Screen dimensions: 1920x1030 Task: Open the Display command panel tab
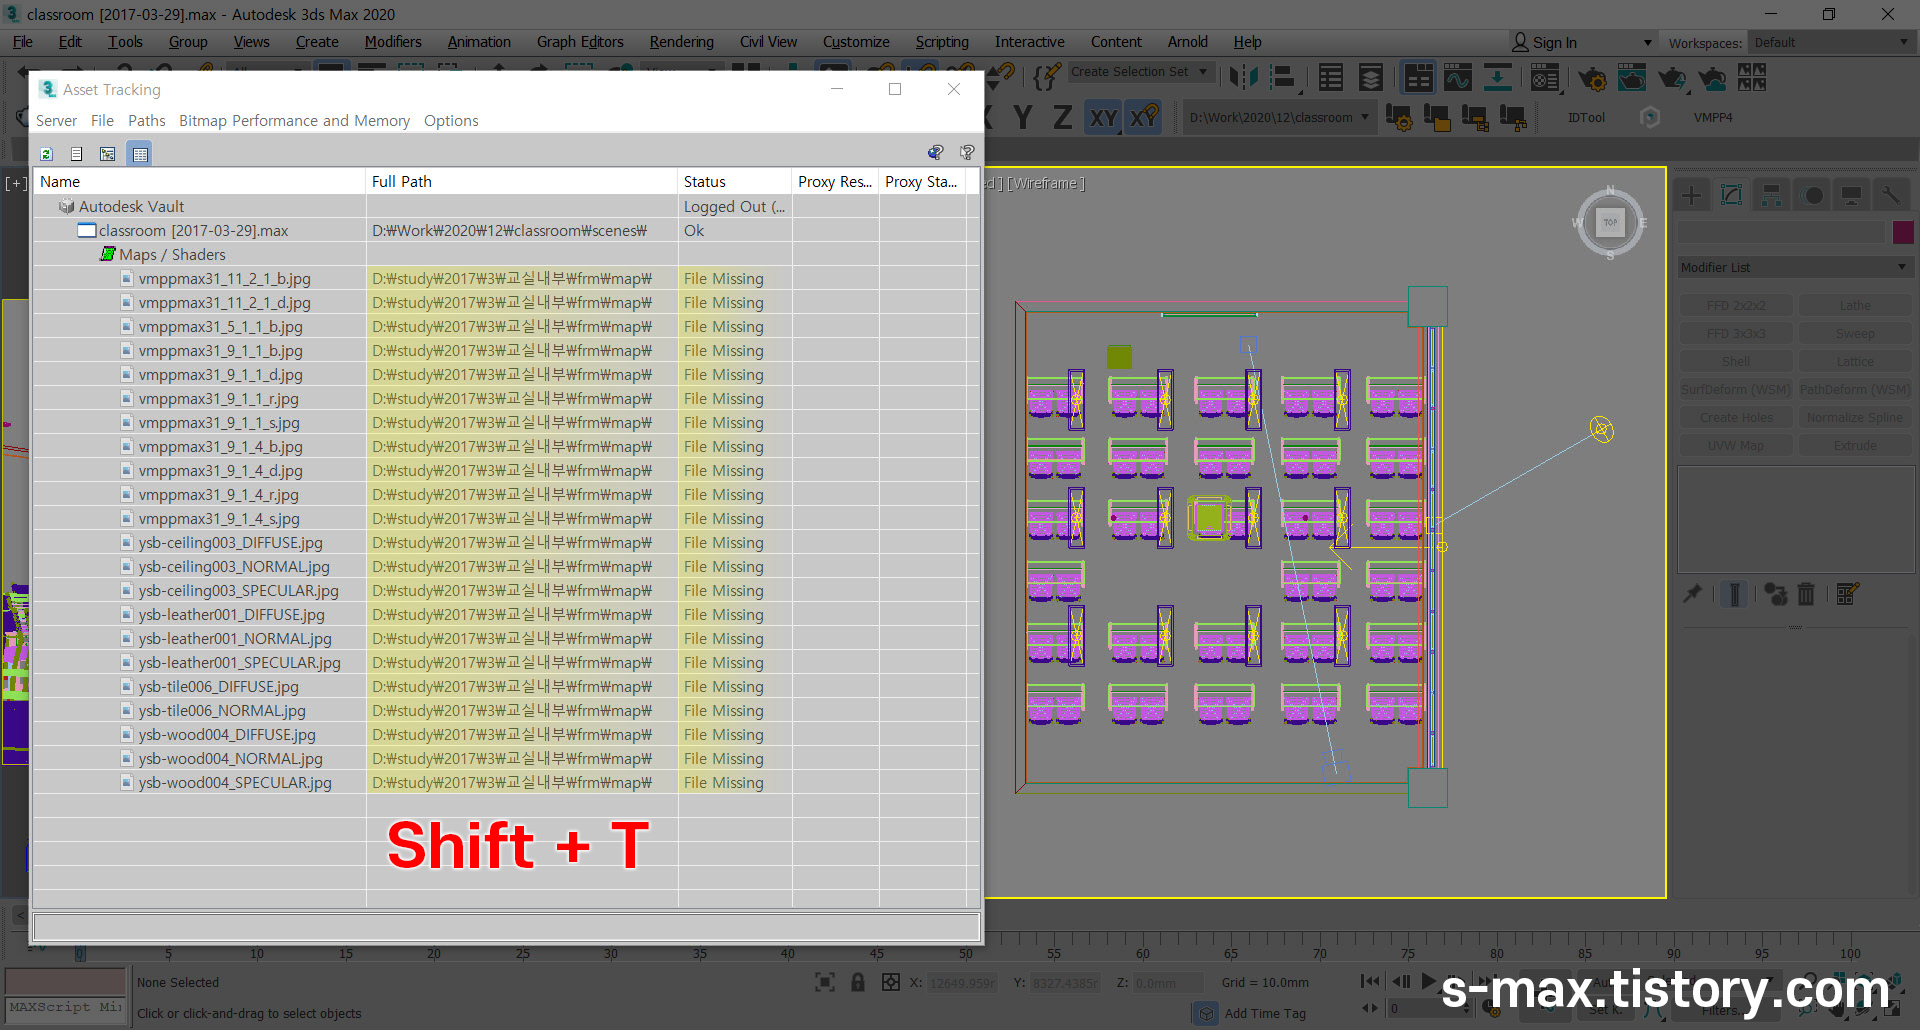(1852, 195)
